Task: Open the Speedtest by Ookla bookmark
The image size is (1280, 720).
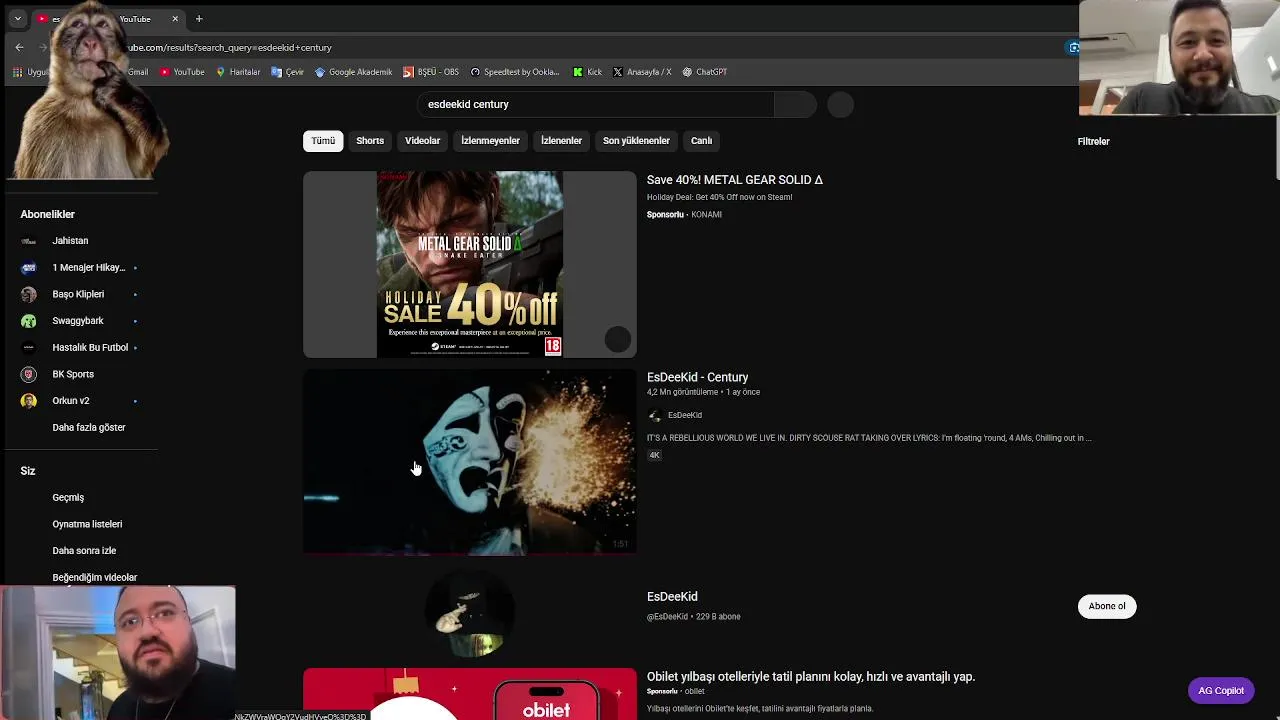Action: (x=515, y=72)
